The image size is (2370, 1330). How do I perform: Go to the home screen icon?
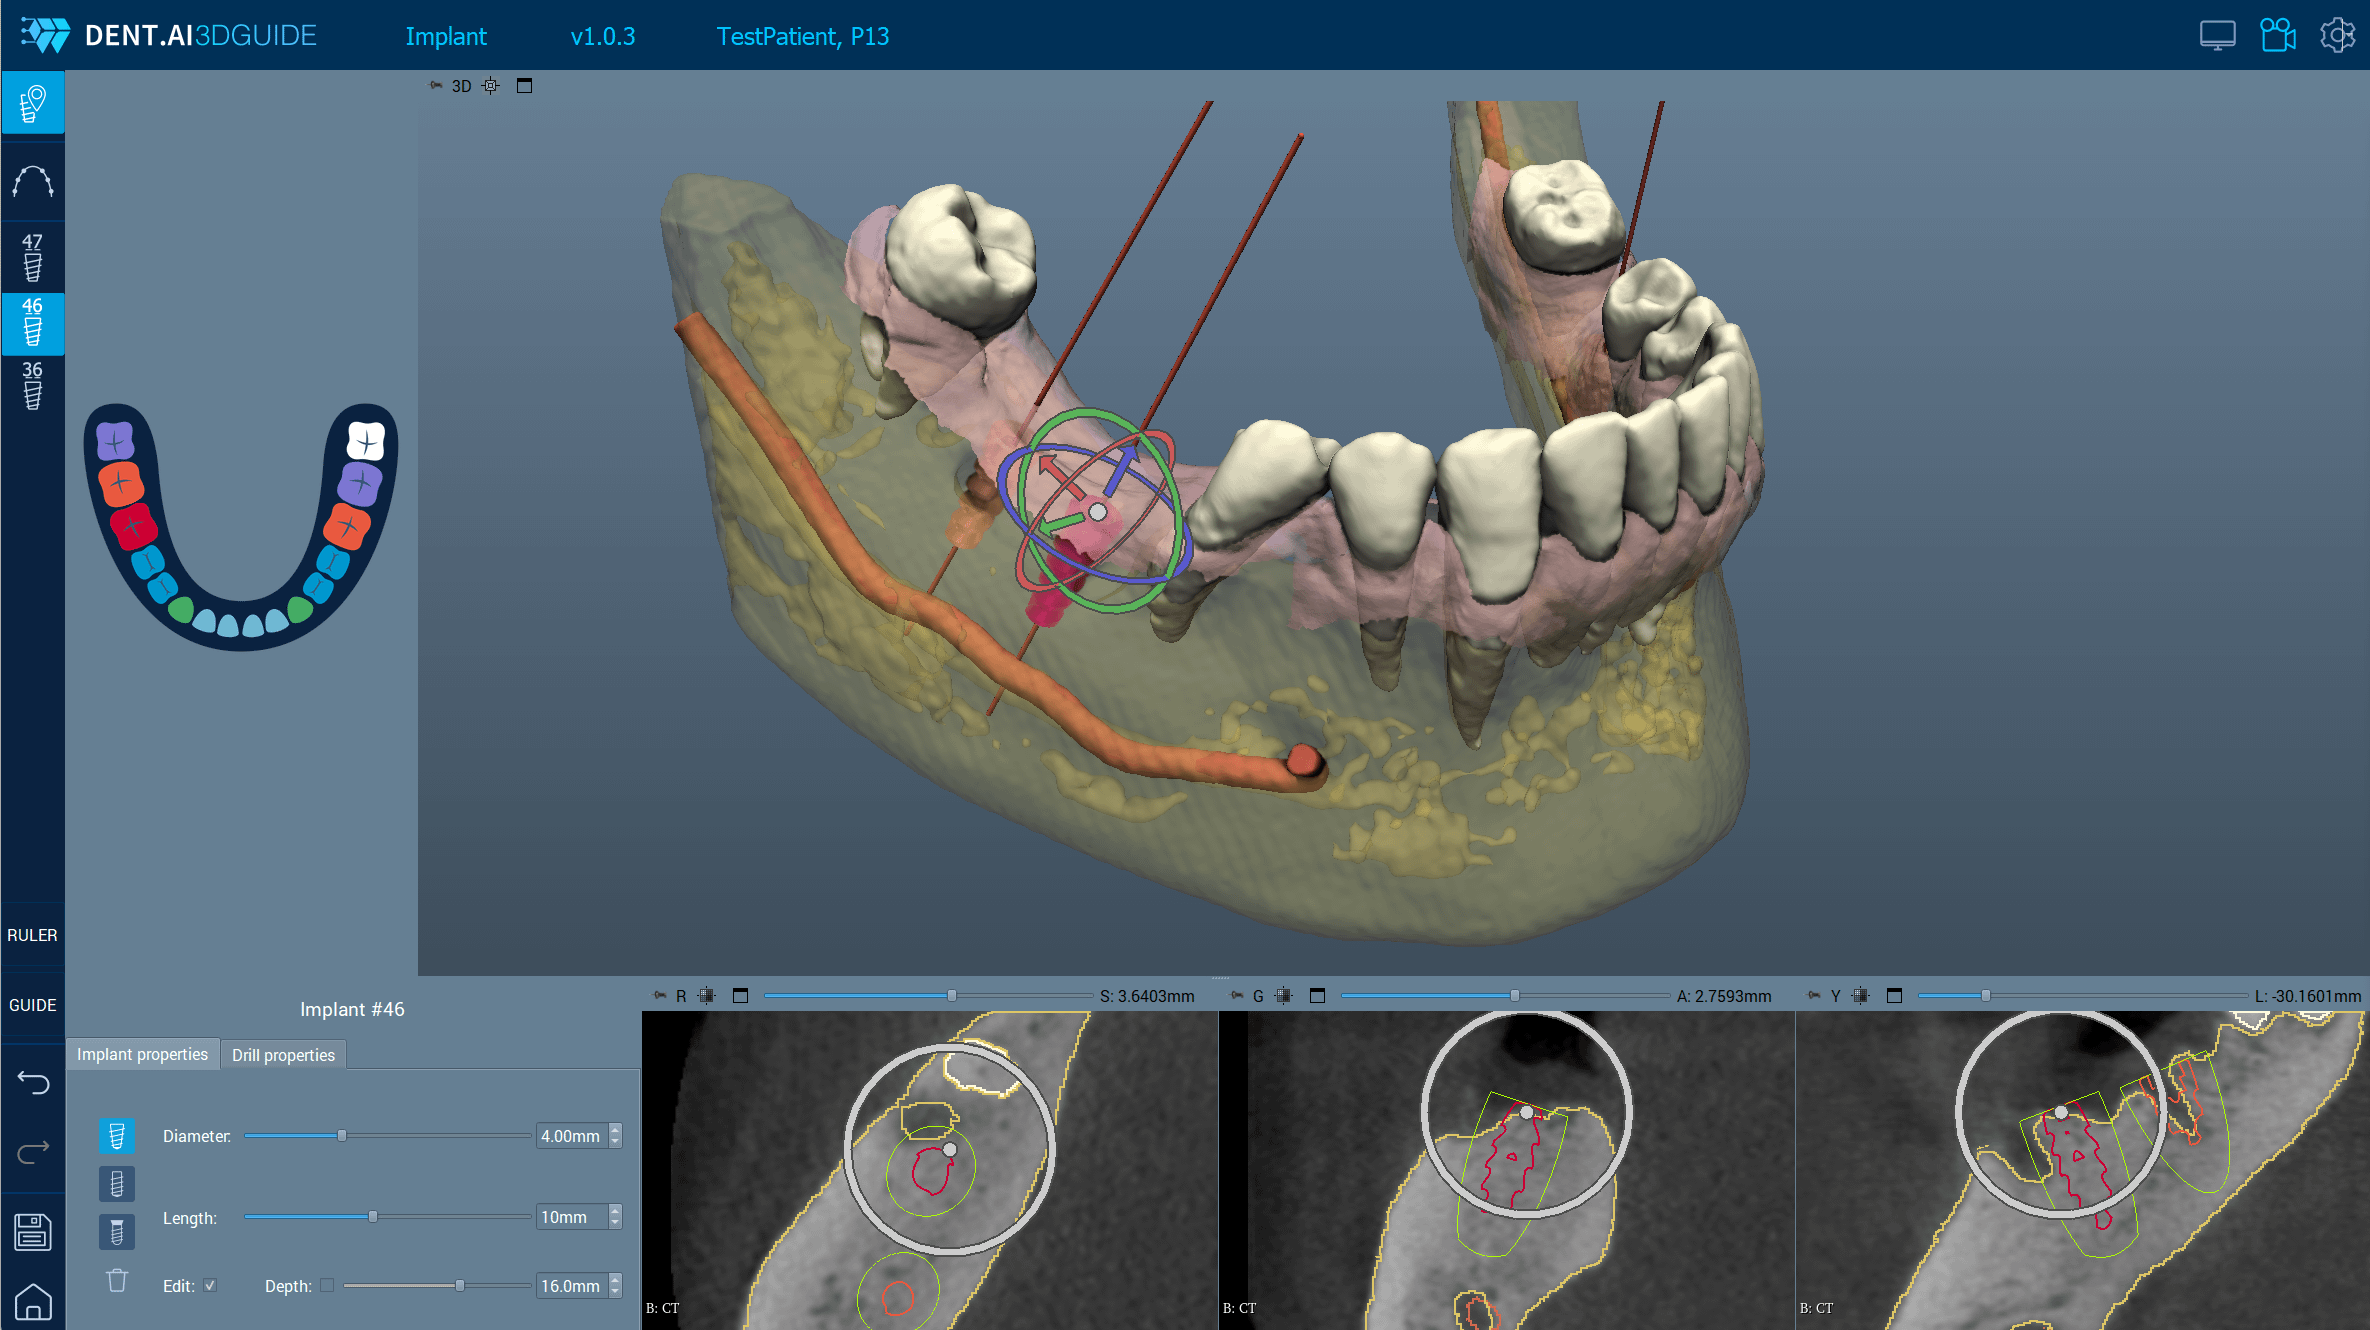pos(33,1302)
